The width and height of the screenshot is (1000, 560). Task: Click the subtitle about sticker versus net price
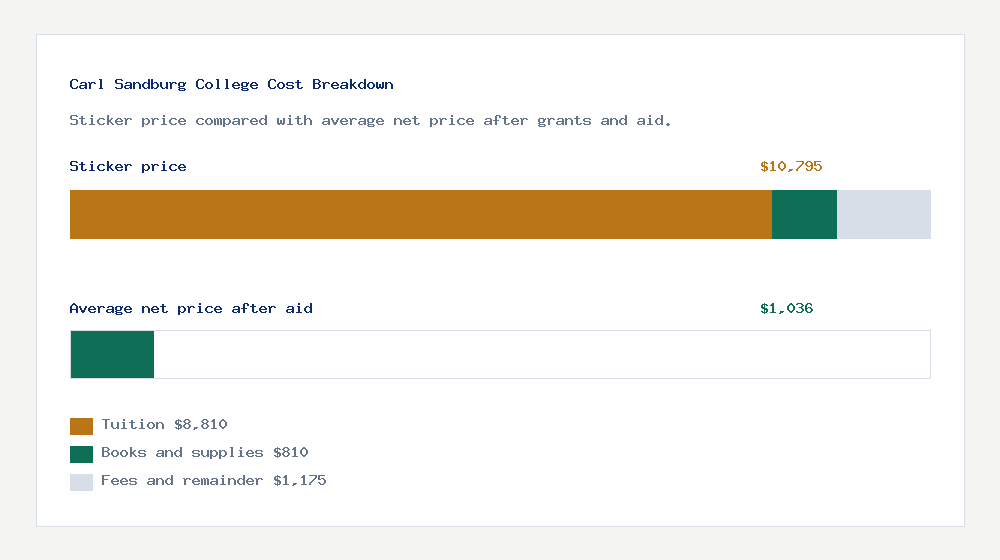click(x=370, y=121)
